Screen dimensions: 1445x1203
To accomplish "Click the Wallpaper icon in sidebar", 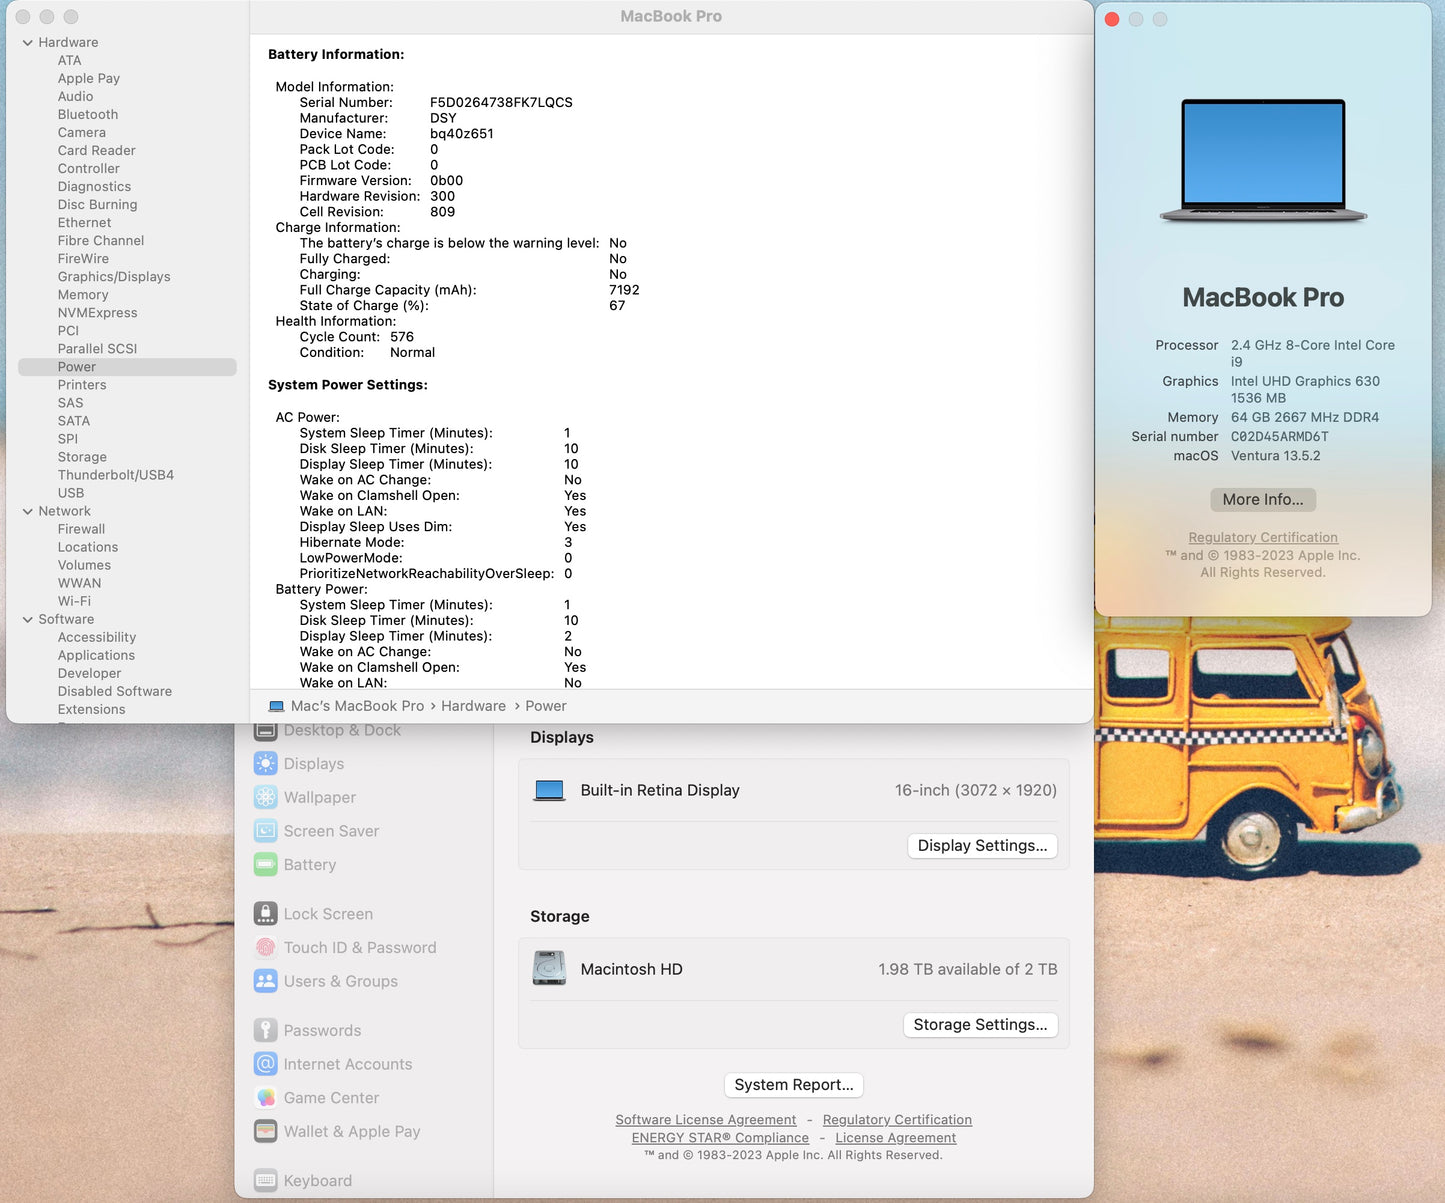I will (x=265, y=798).
